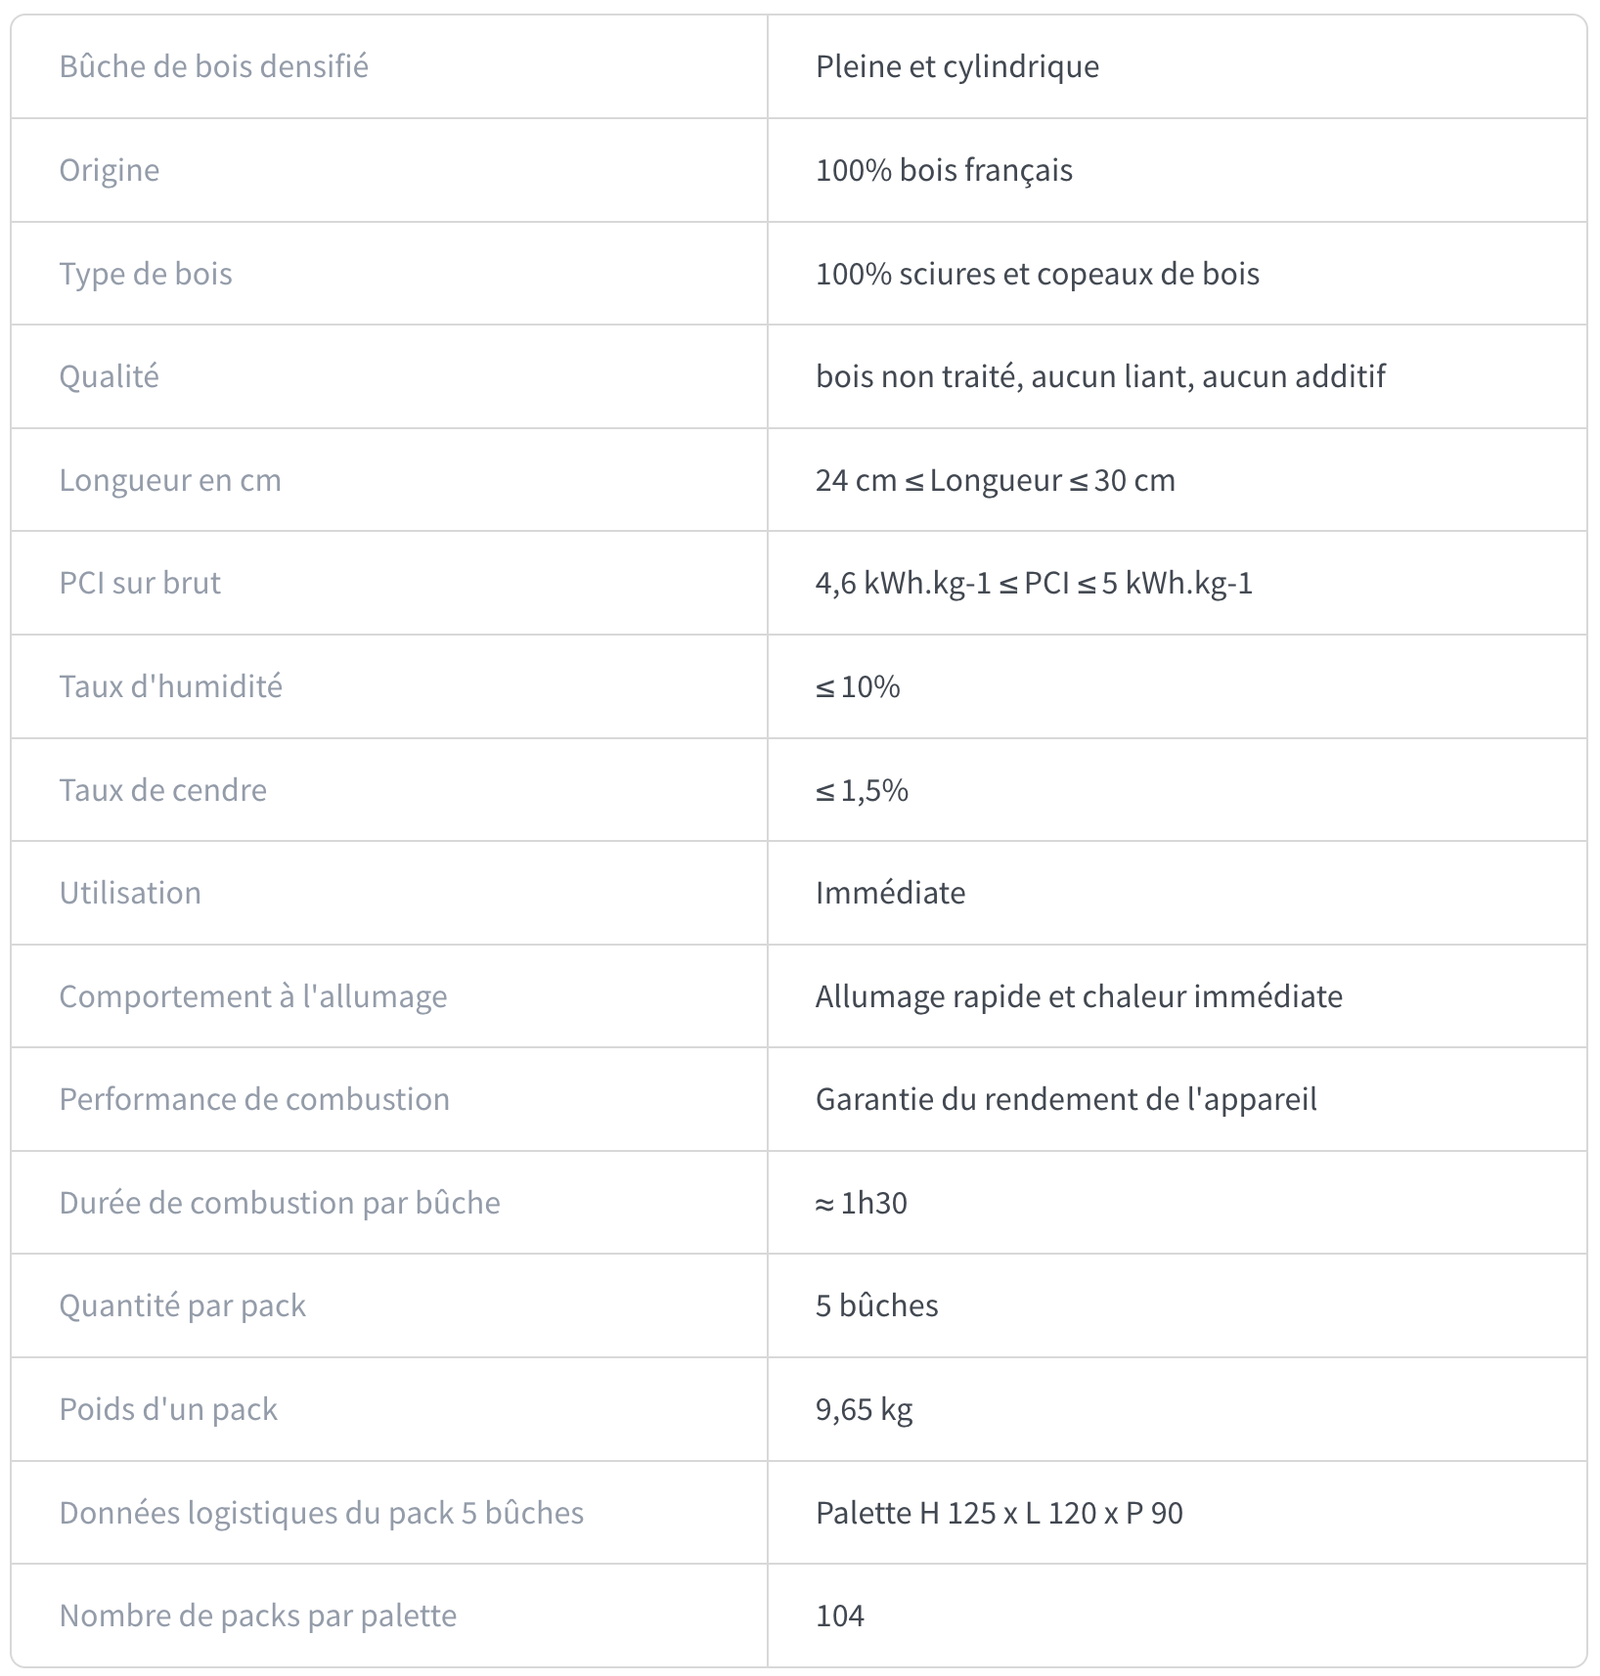Select the '9,65 kg' pack weight
The height and width of the screenshot is (1676, 1600).
point(863,1409)
